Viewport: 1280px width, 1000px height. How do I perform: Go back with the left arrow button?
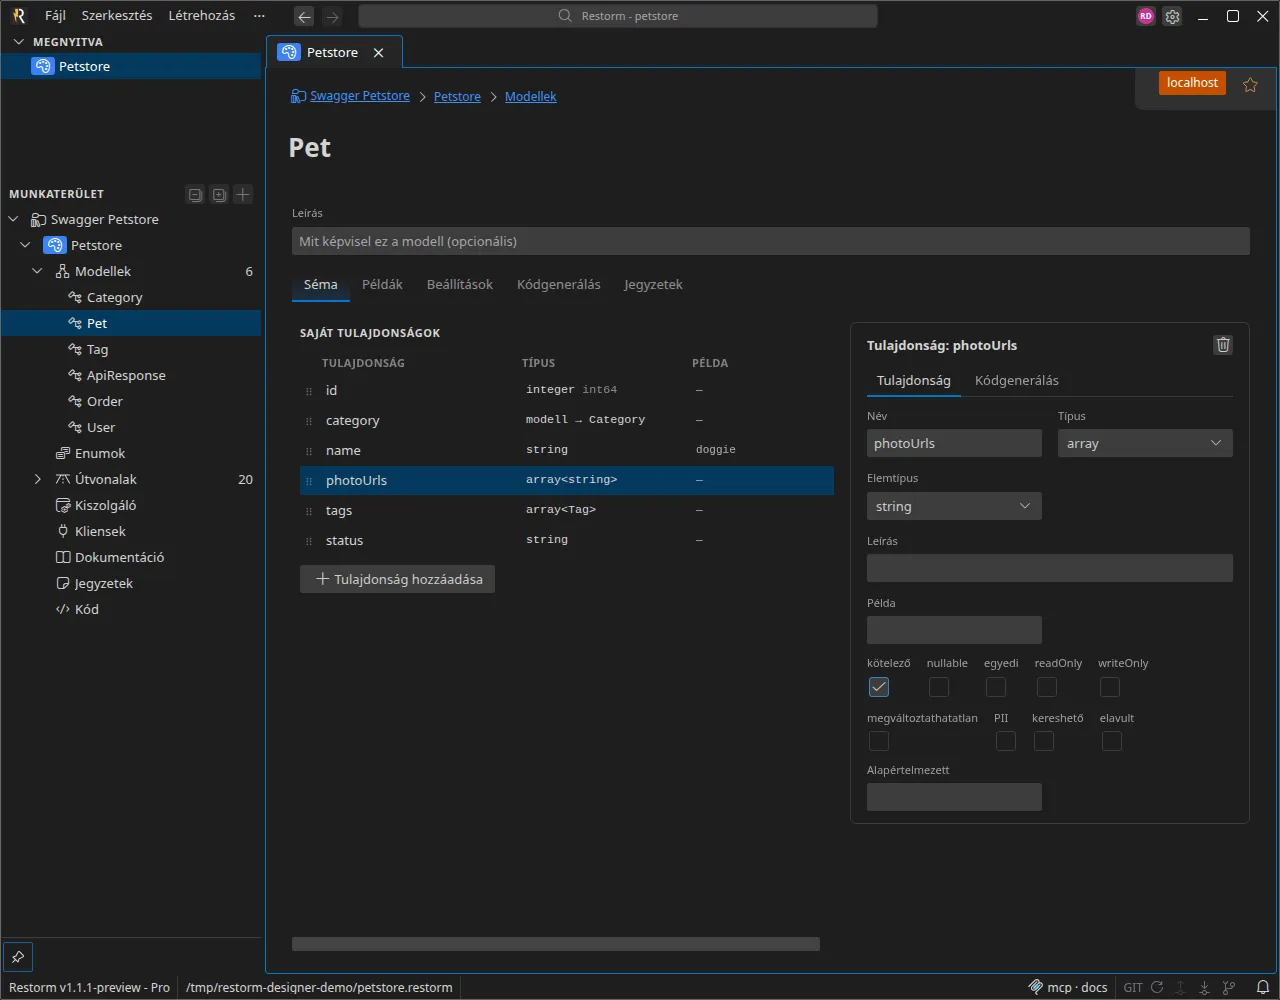pyautogui.click(x=304, y=16)
